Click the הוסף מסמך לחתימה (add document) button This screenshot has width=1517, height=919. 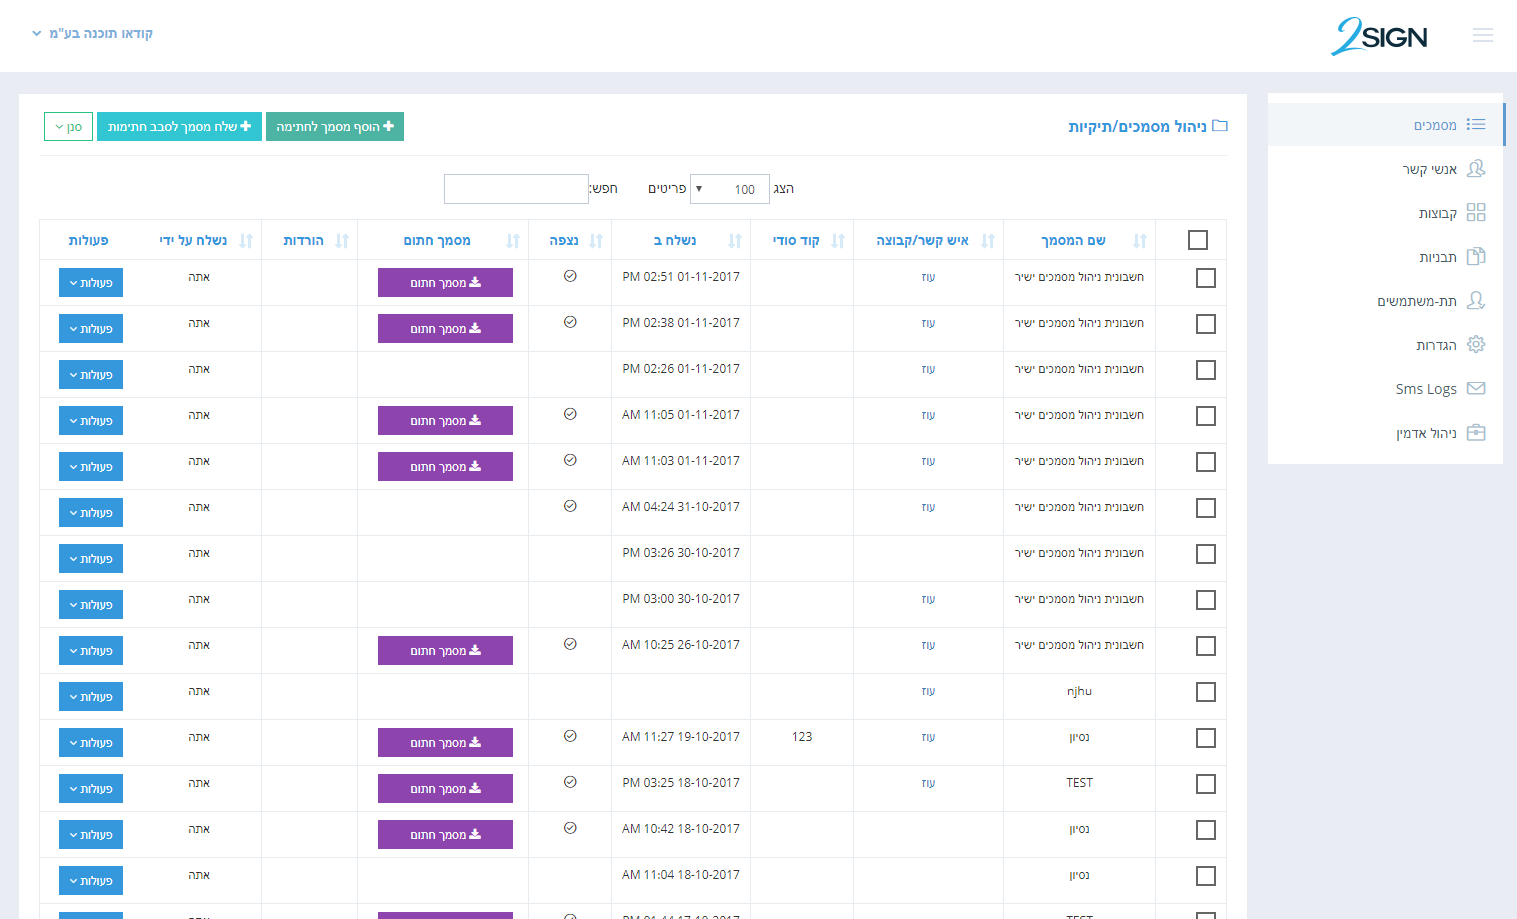335,127
